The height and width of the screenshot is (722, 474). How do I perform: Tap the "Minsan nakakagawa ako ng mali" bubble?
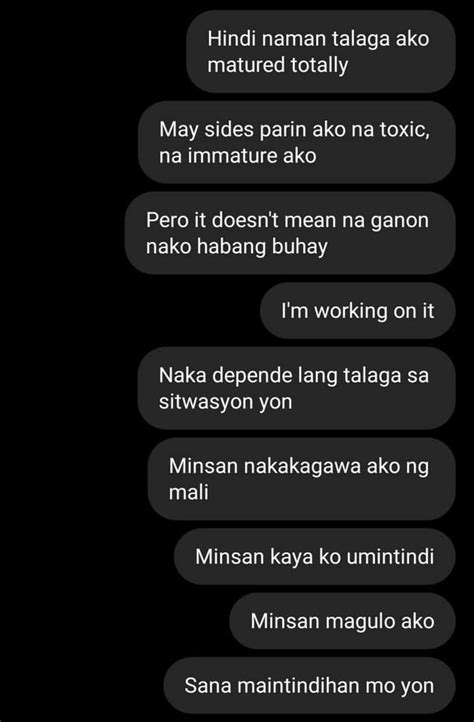point(302,479)
